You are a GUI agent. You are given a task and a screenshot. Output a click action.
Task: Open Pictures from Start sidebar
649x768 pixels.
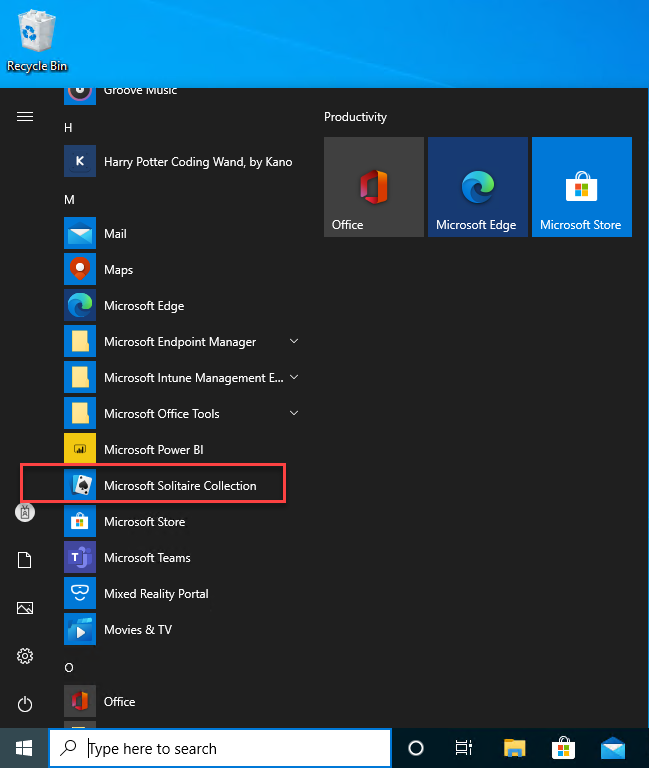(25, 608)
